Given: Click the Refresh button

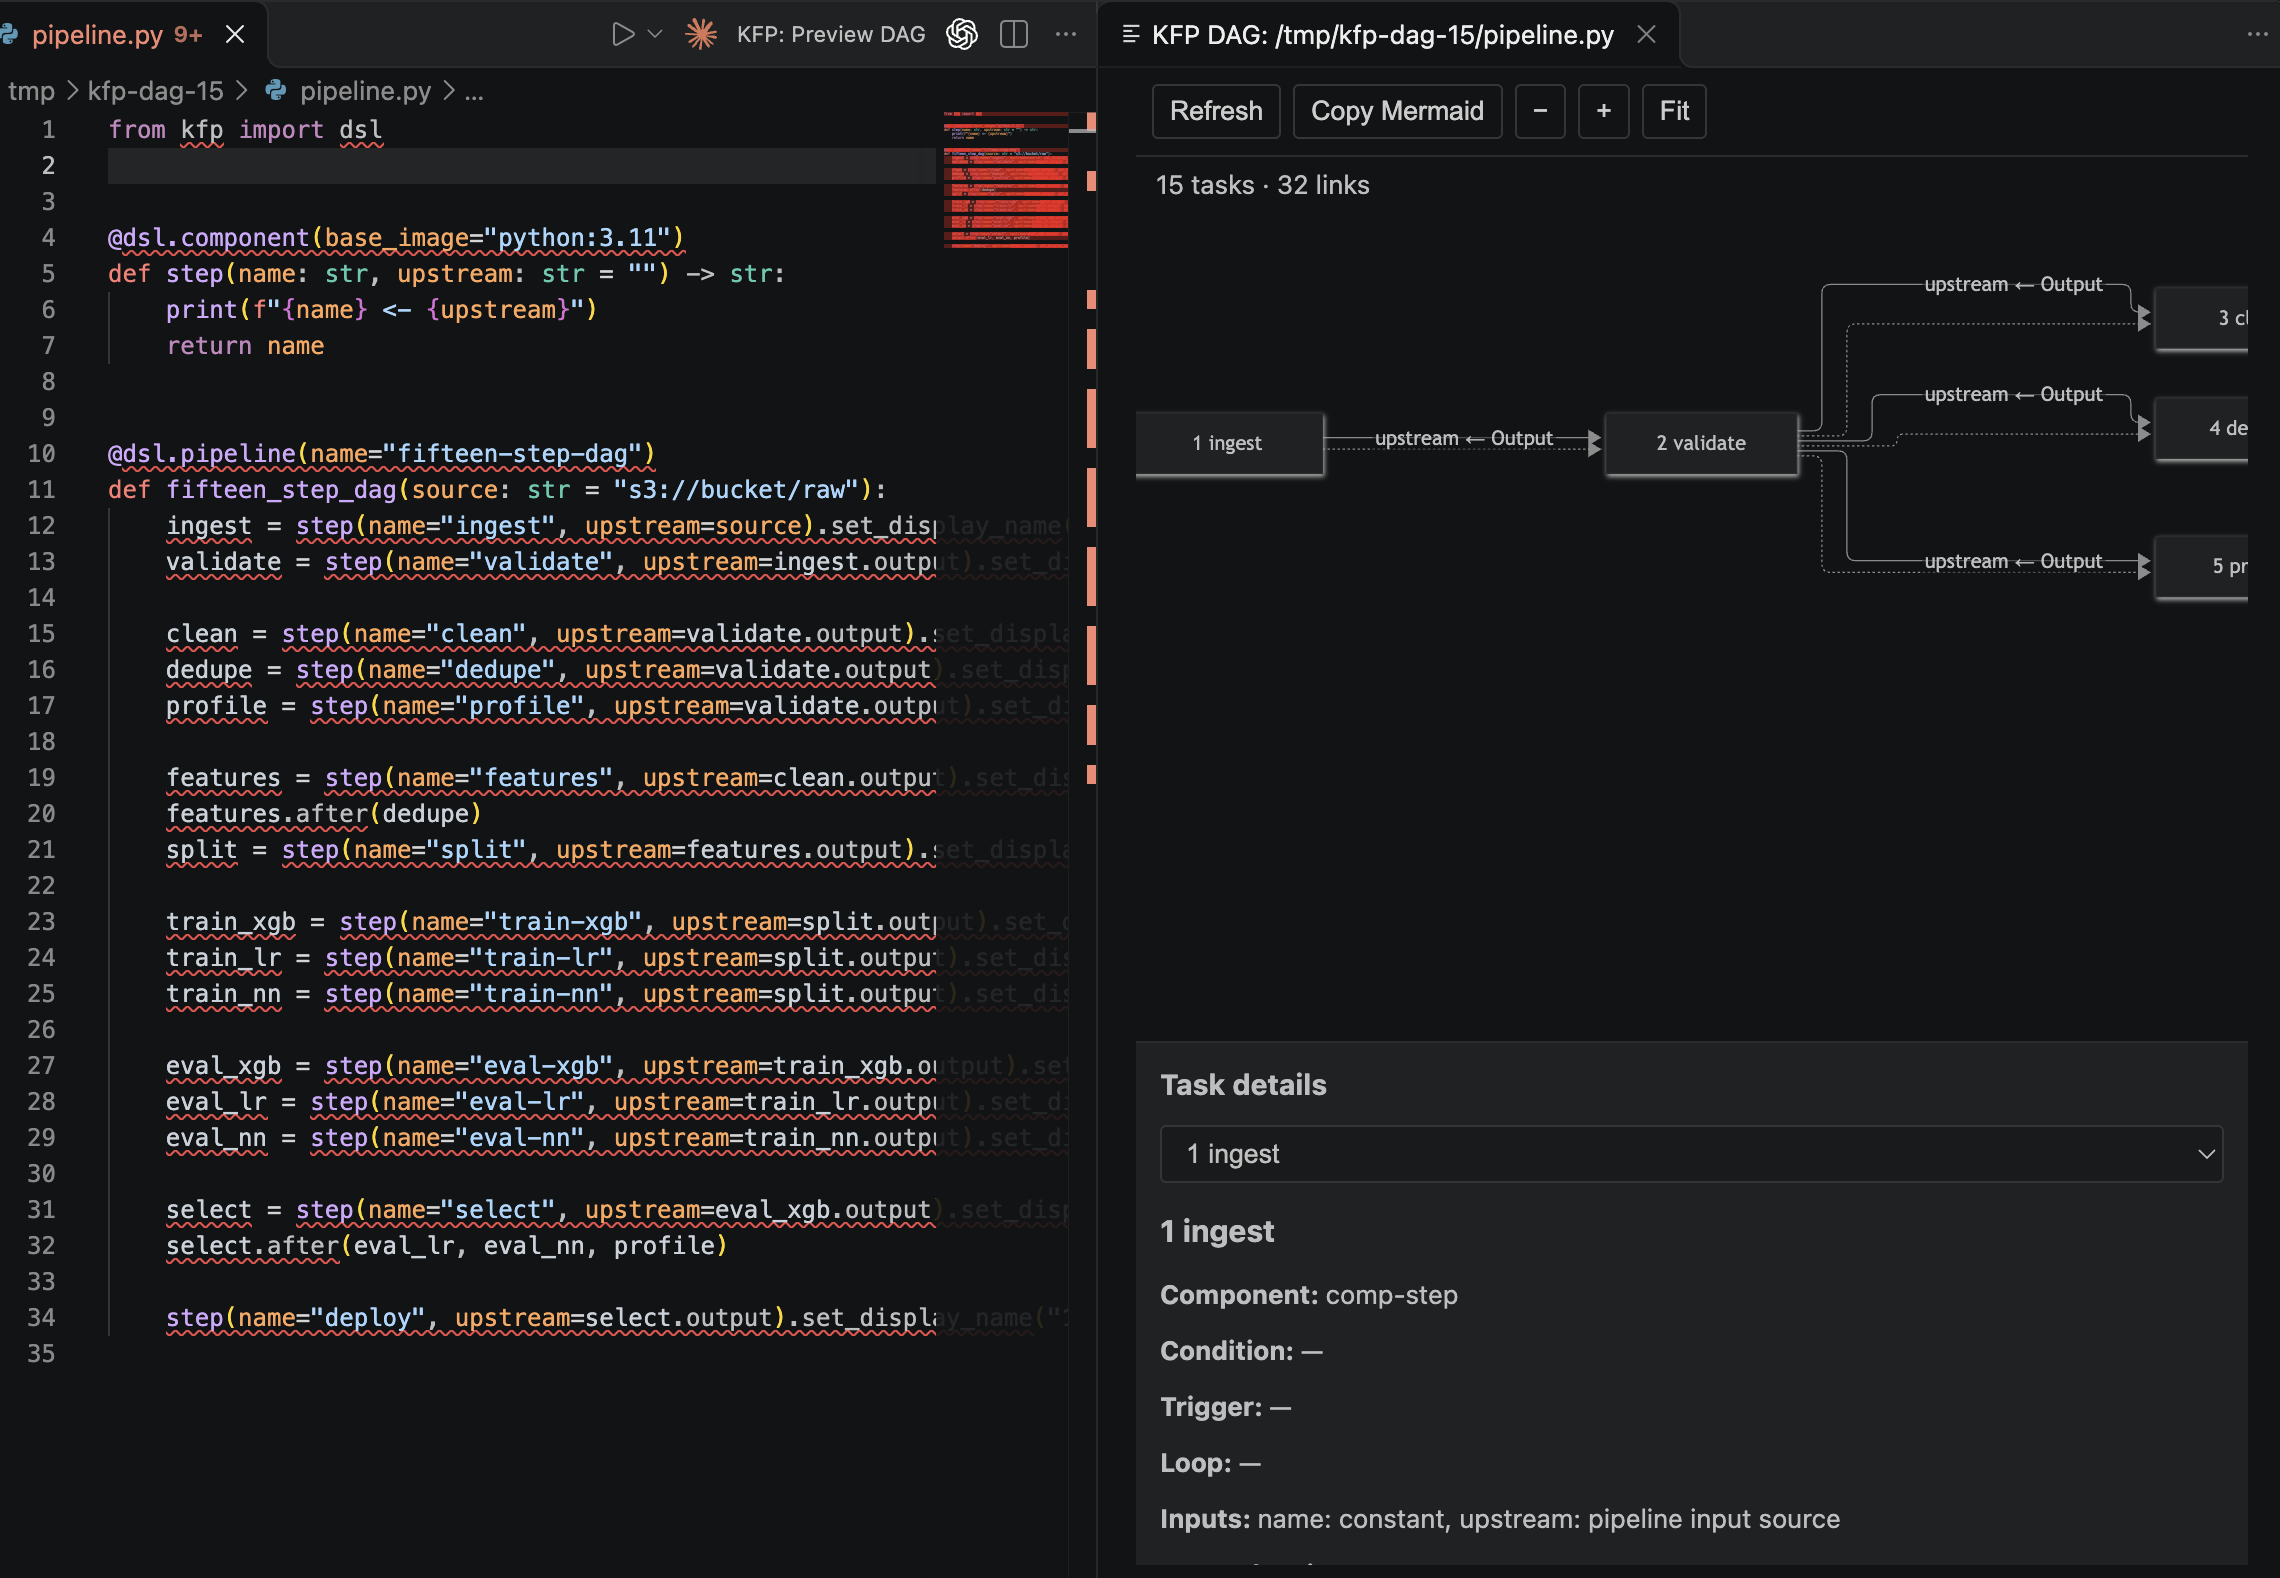Looking at the screenshot, I should pyautogui.click(x=1216, y=111).
